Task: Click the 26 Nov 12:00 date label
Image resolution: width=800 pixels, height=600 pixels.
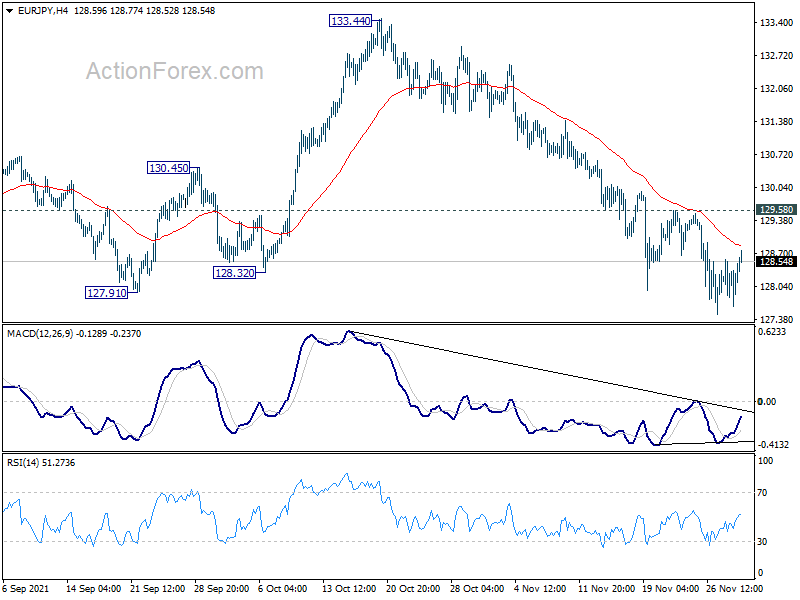Action: [x=735, y=589]
